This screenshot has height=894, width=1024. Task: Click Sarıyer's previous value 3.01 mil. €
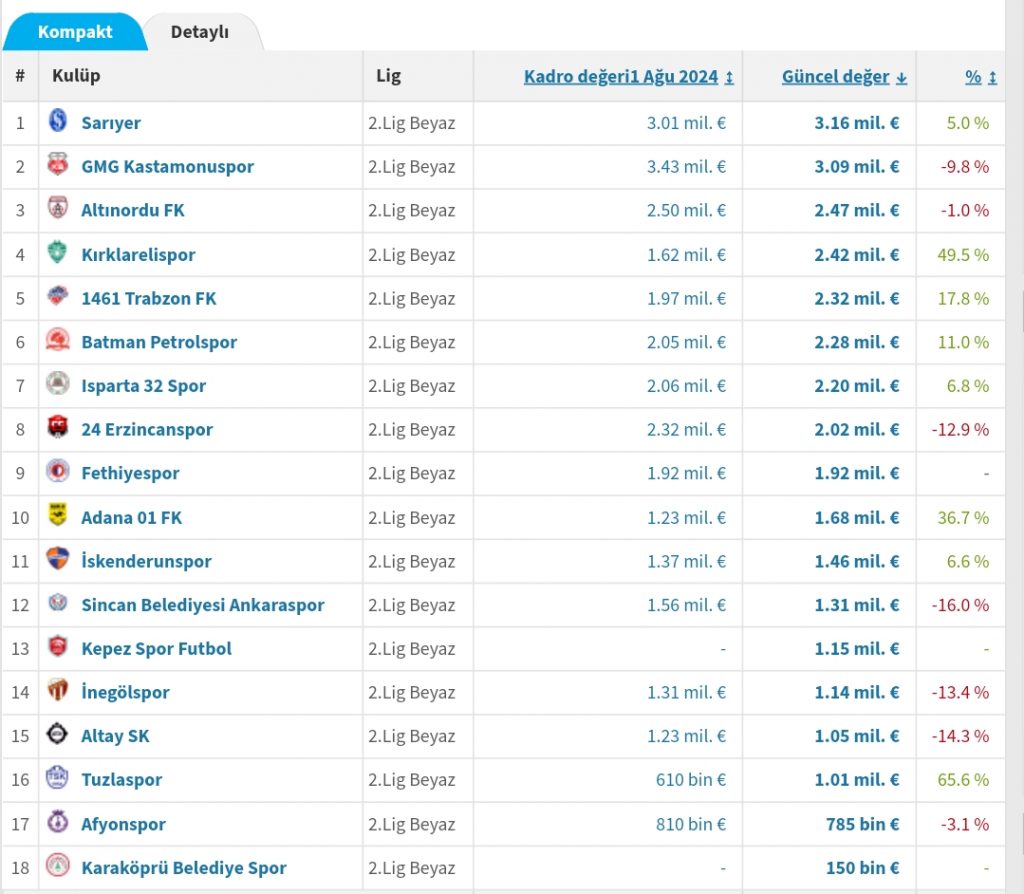(x=686, y=123)
